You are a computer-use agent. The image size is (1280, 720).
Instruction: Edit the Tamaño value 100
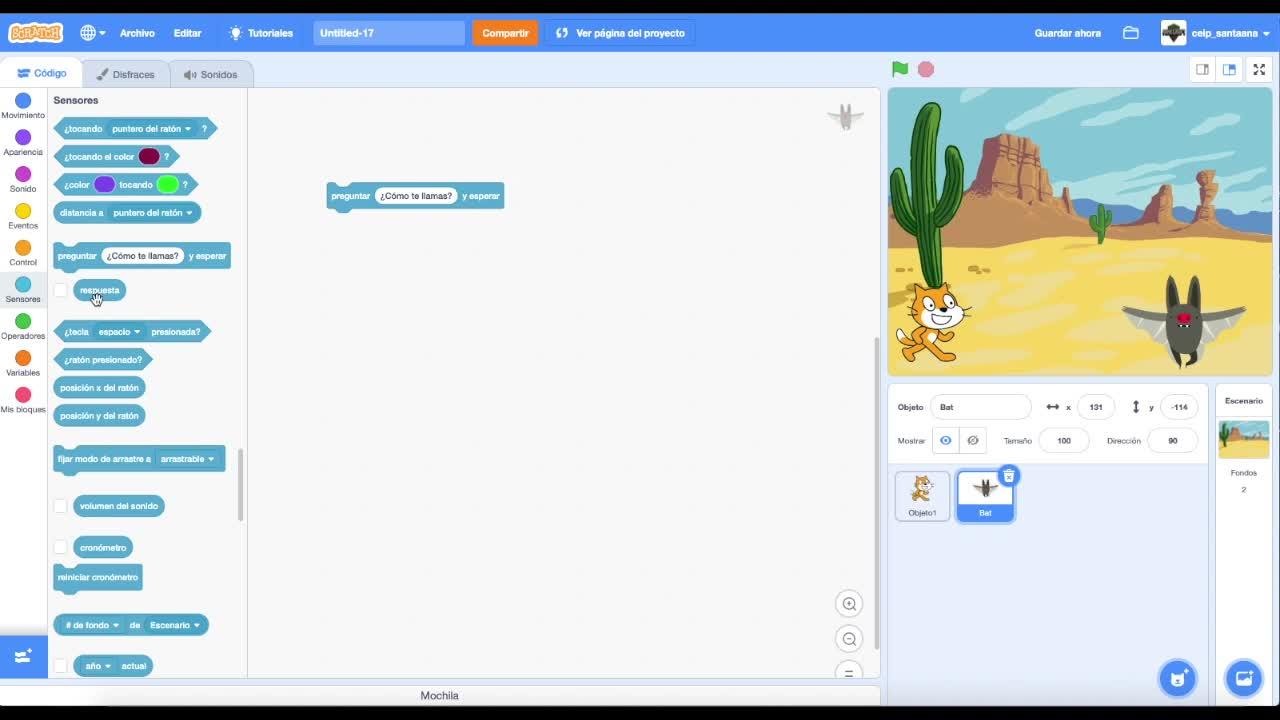1064,441
